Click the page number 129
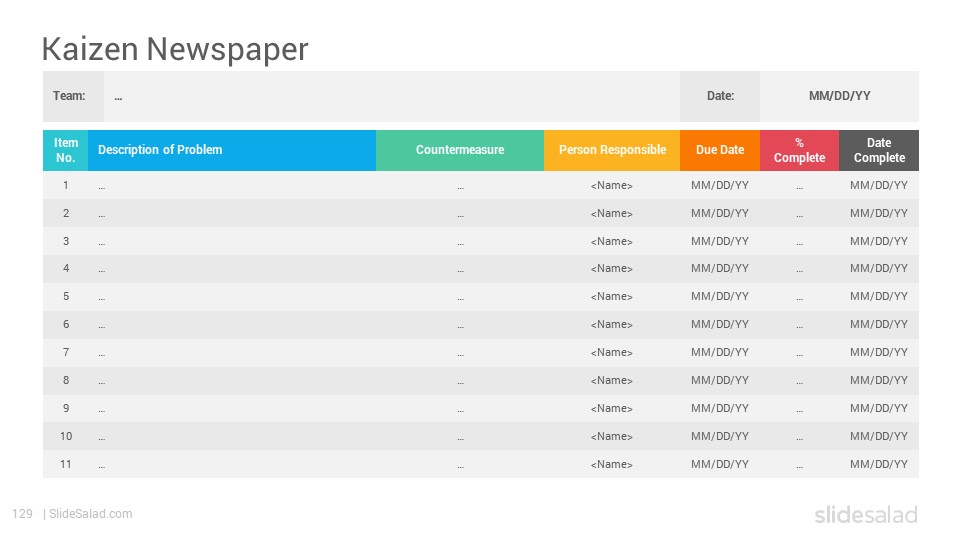Viewport: 960px width, 540px height. coord(23,514)
